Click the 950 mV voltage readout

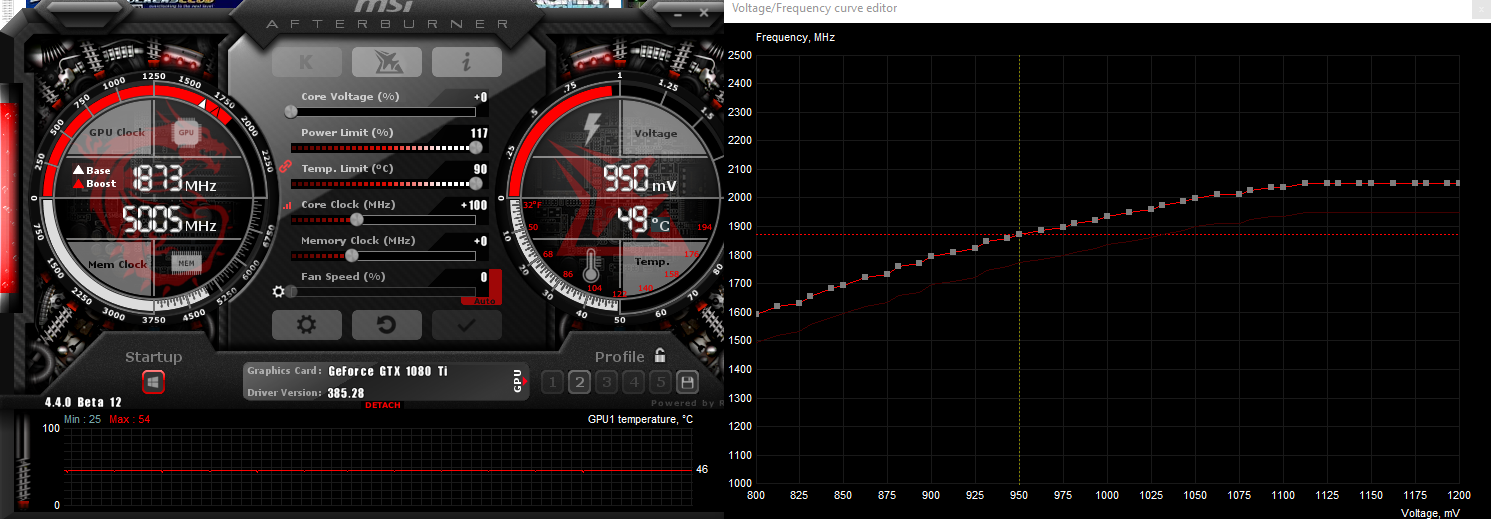(x=639, y=179)
